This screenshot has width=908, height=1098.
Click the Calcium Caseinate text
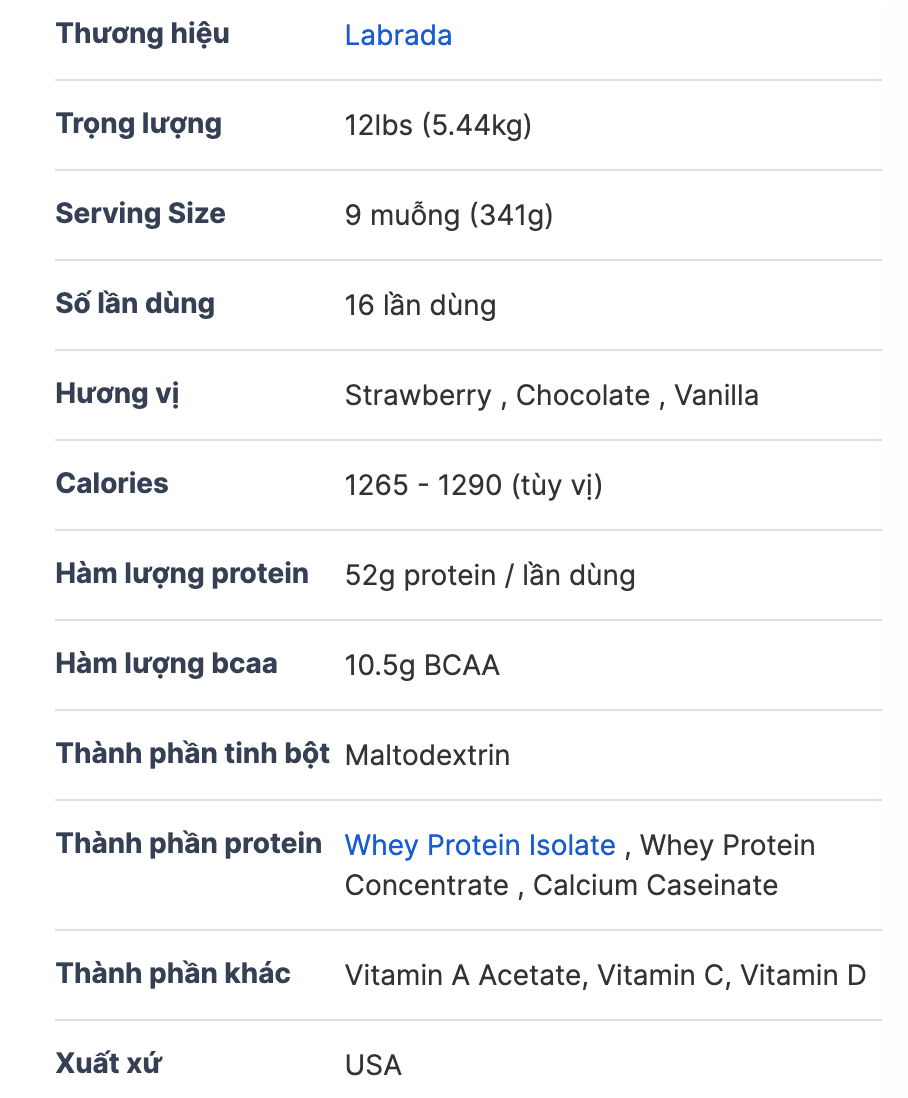[655, 886]
